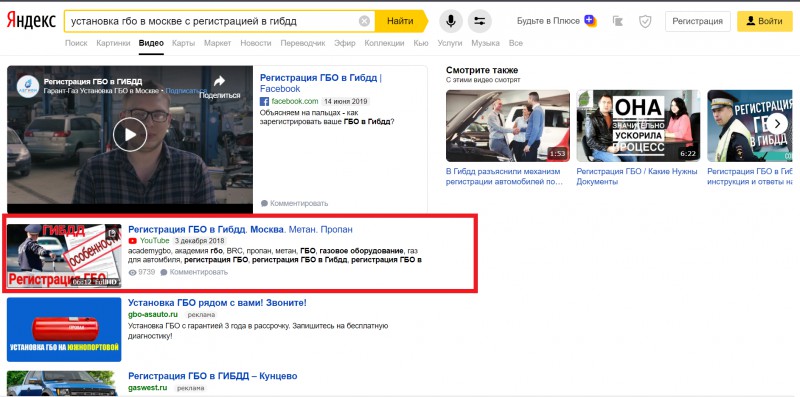Viewport: 800px width, 397px height.
Task: Click the YouTube source label
Action: coord(155,240)
